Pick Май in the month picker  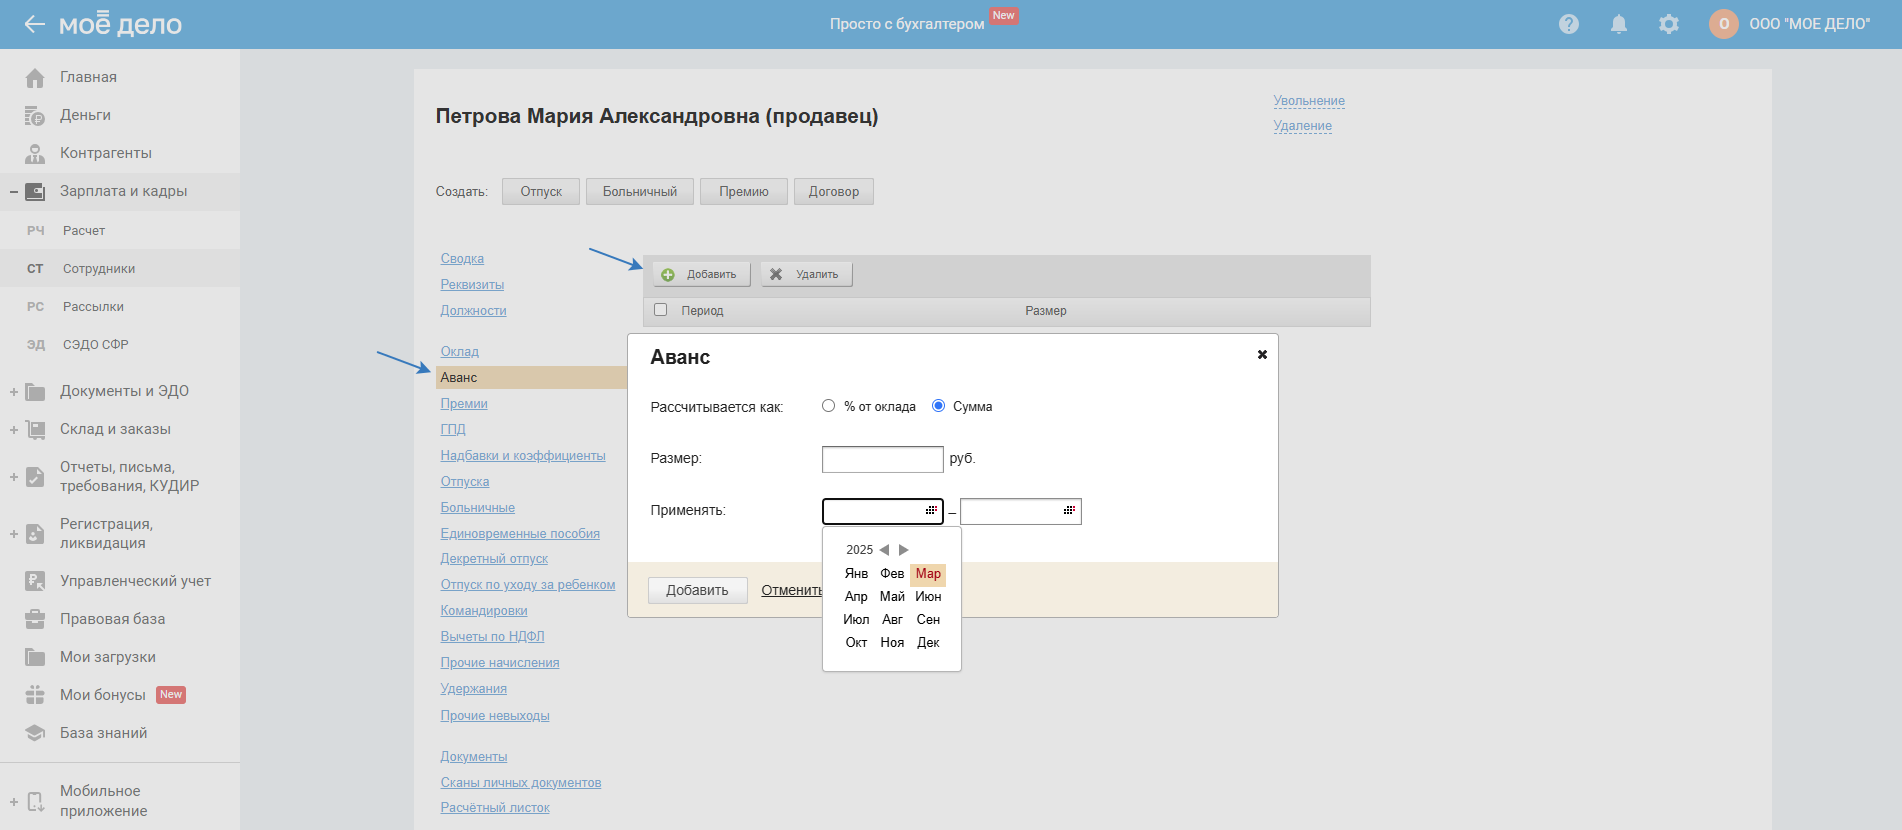pyautogui.click(x=892, y=597)
